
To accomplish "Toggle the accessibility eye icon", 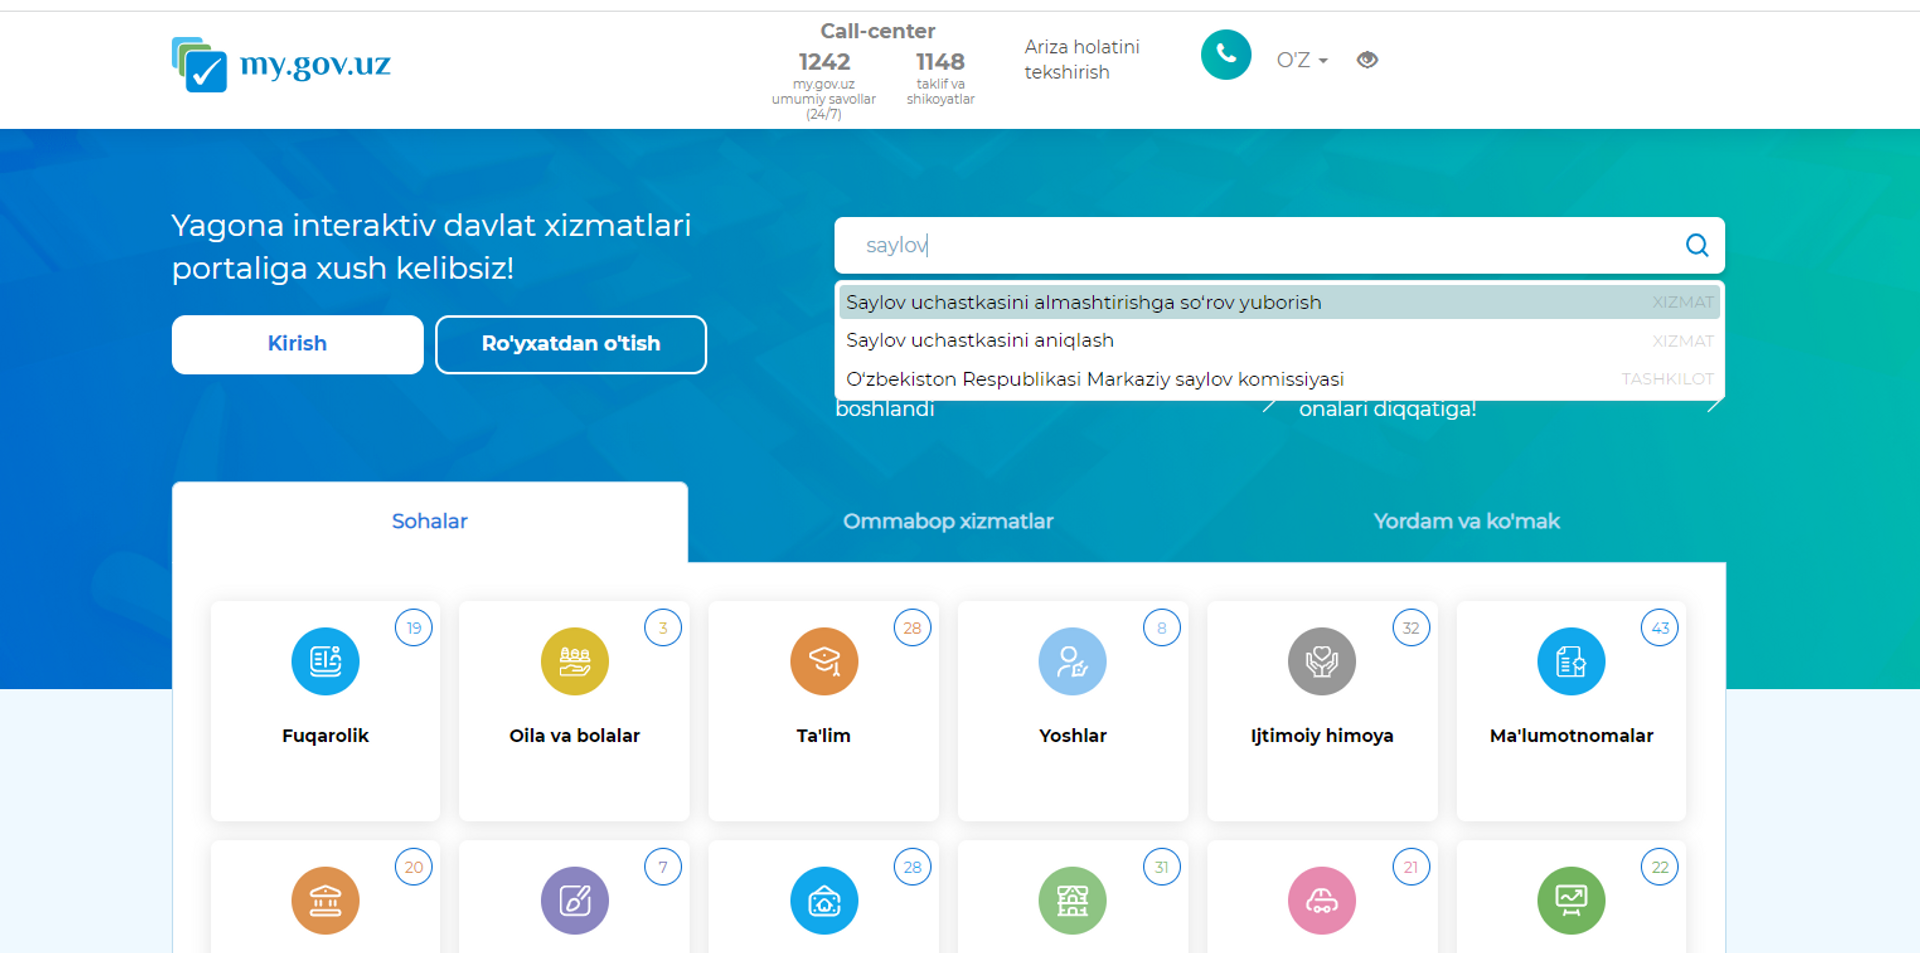I will coord(1367,60).
